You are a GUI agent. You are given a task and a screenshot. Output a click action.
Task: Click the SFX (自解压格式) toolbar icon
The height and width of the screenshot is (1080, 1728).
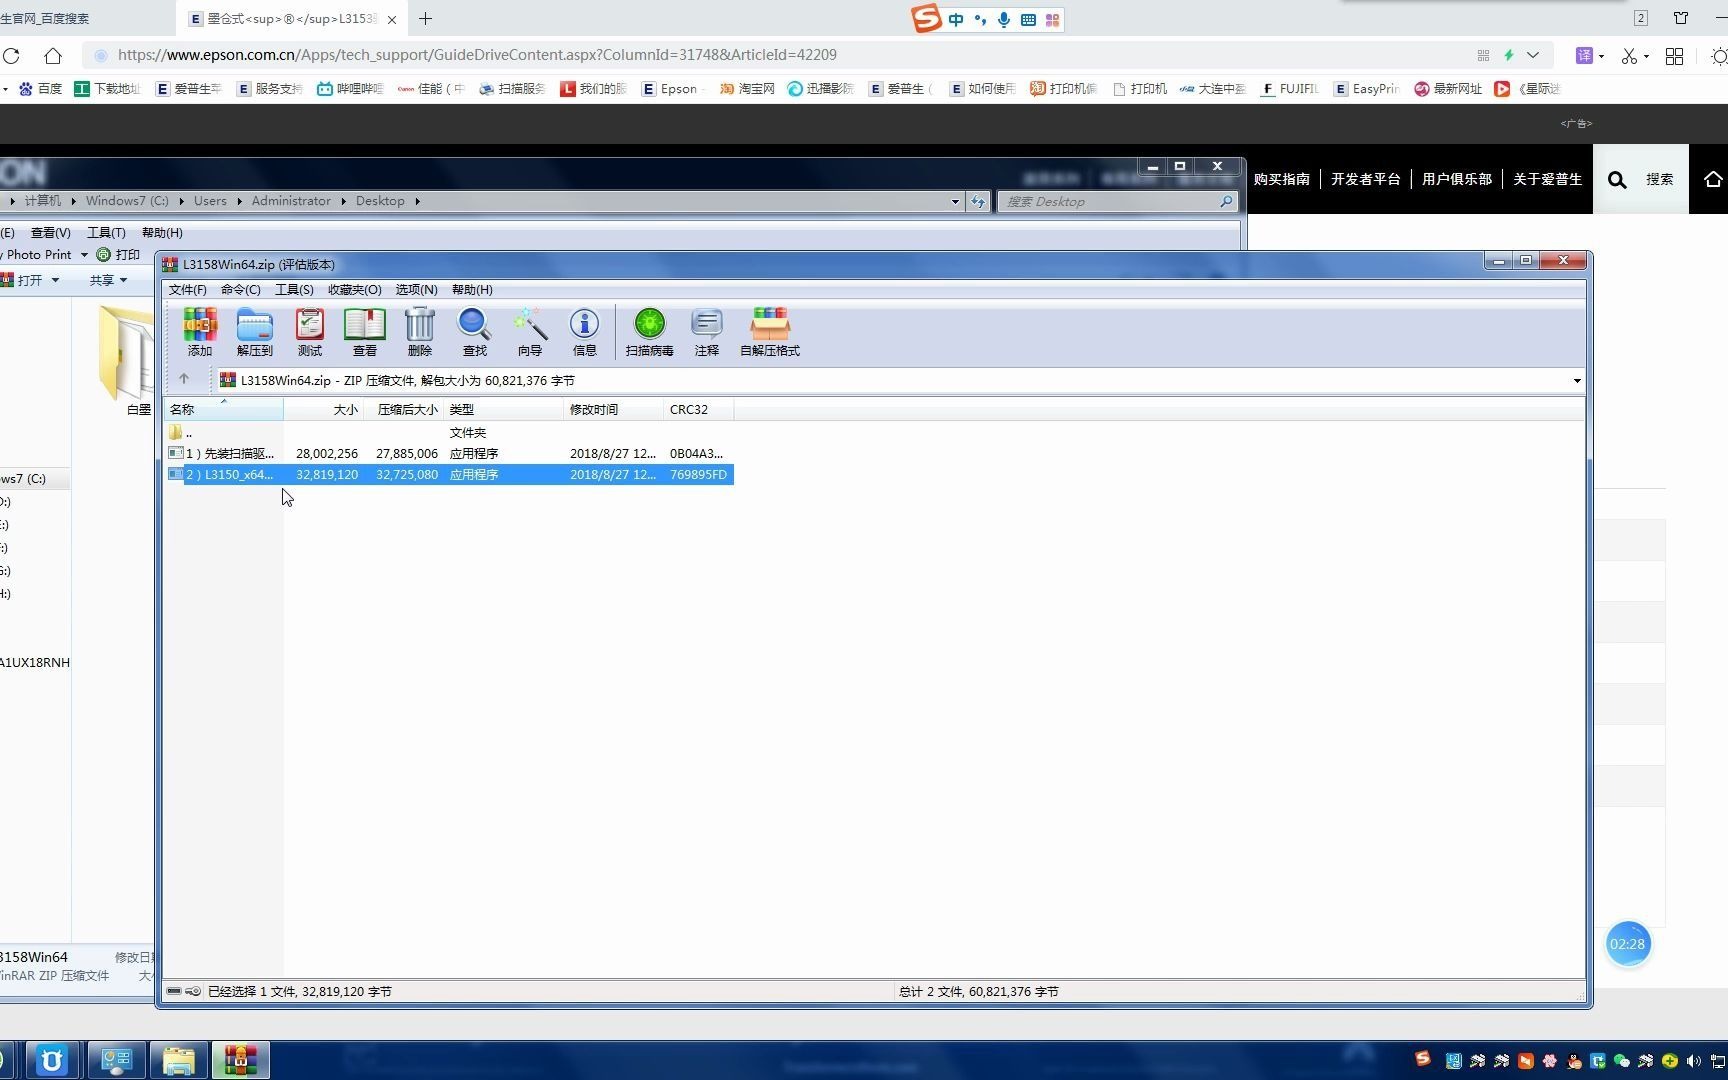(770, 332)
